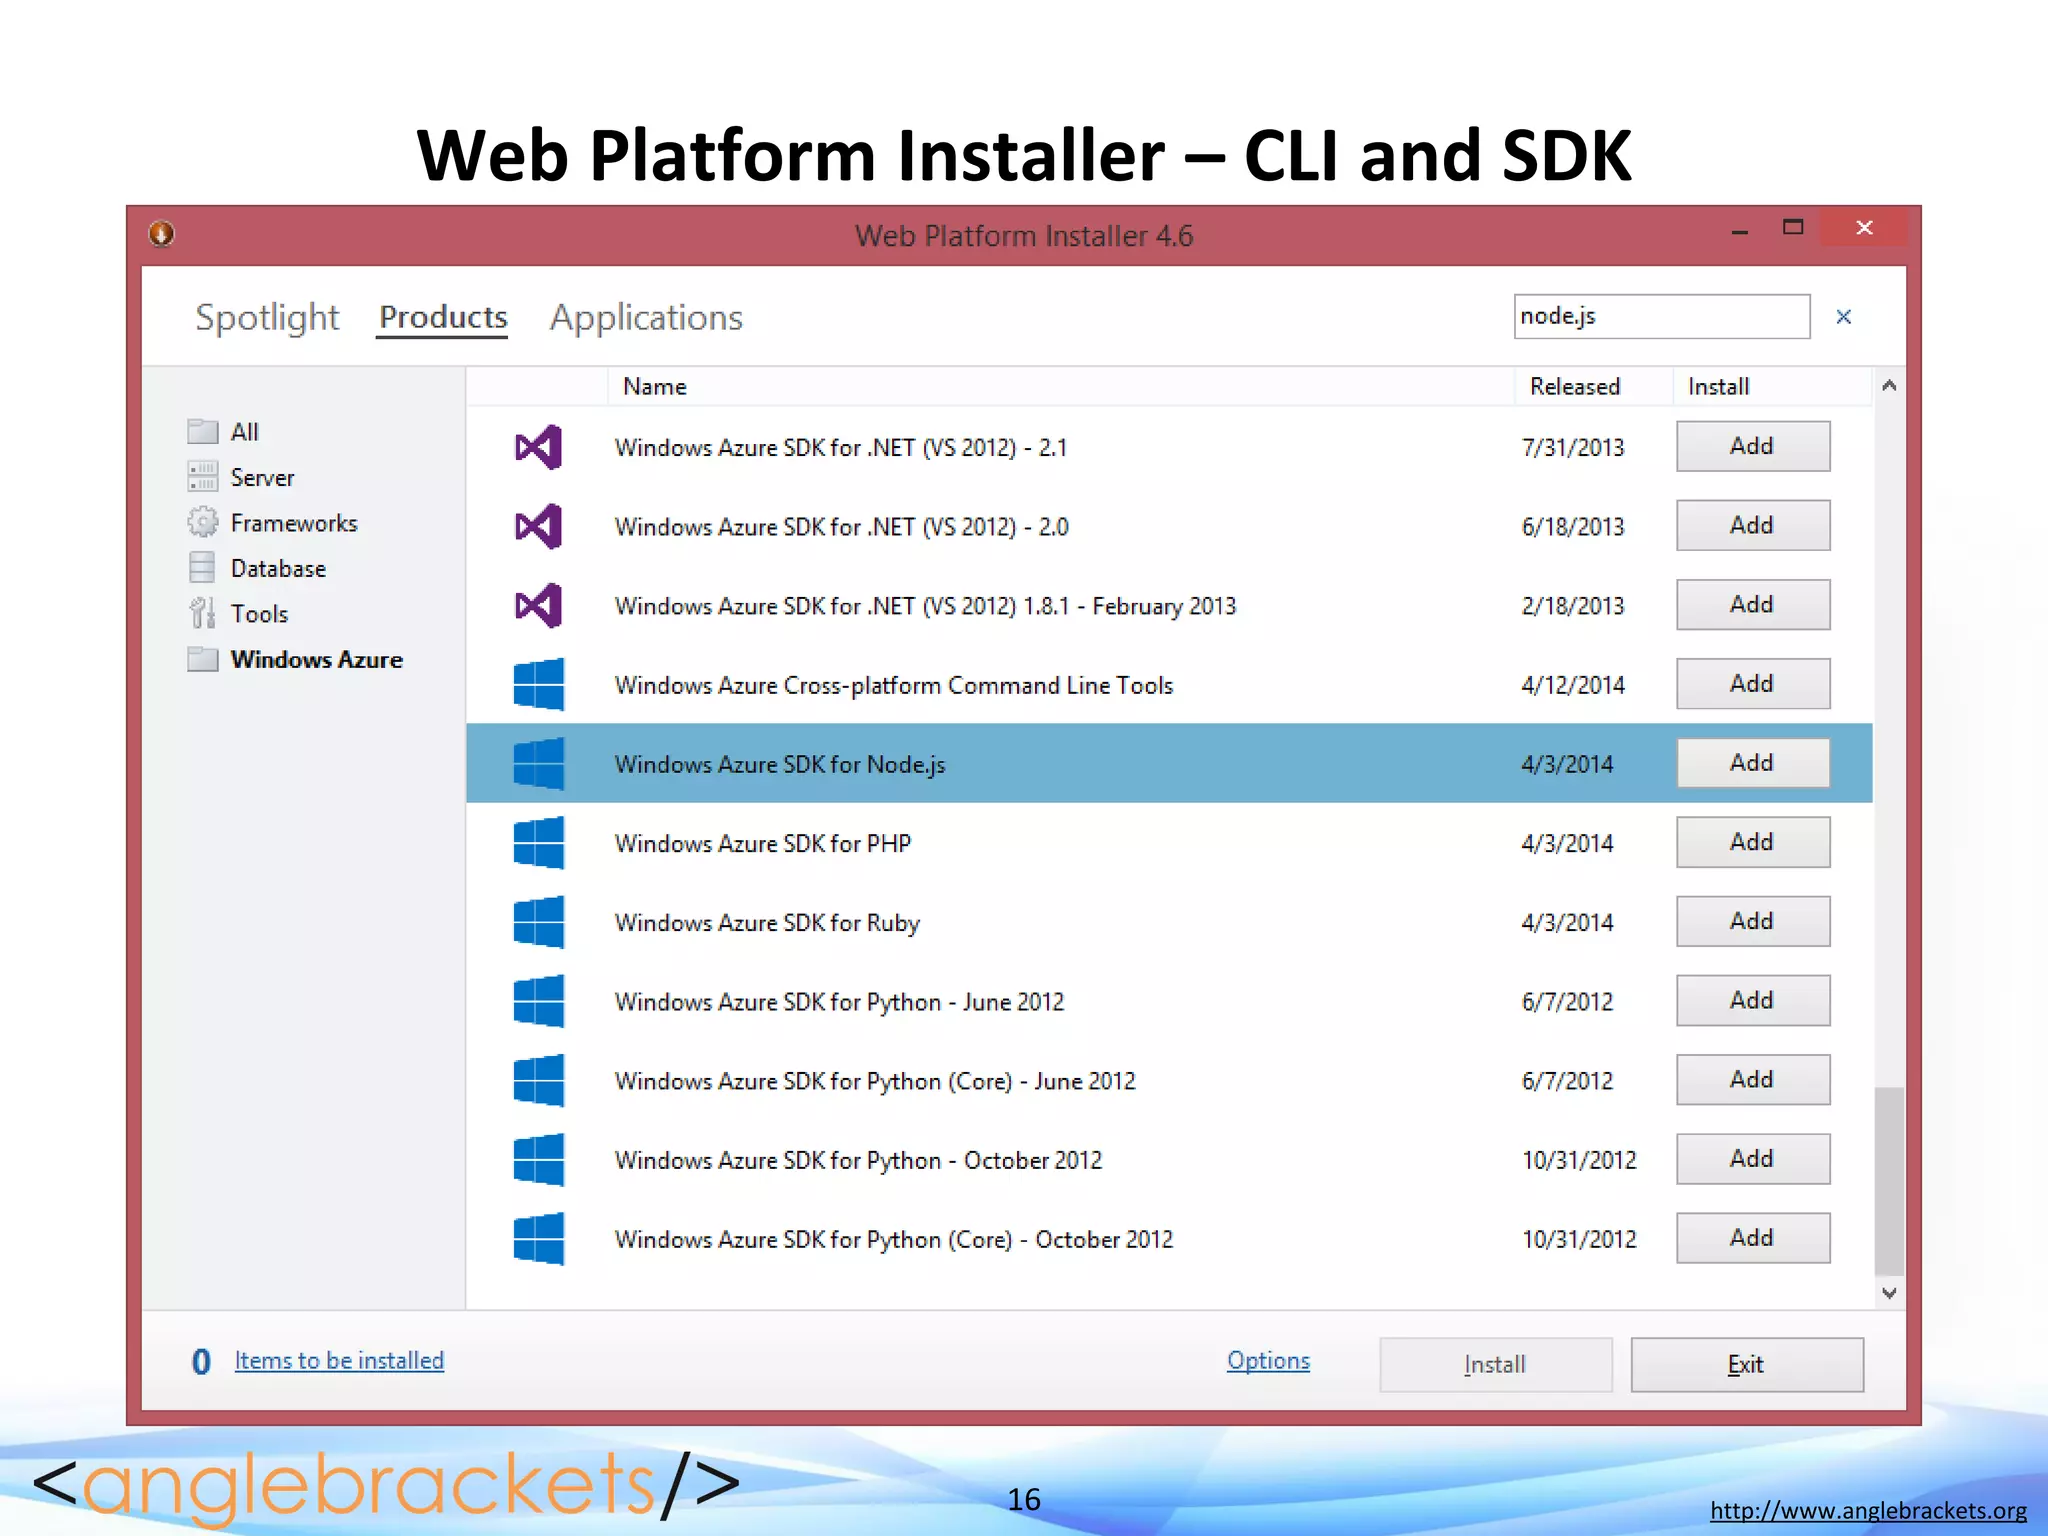Click the Install button at bottom

[1496, 1364]
